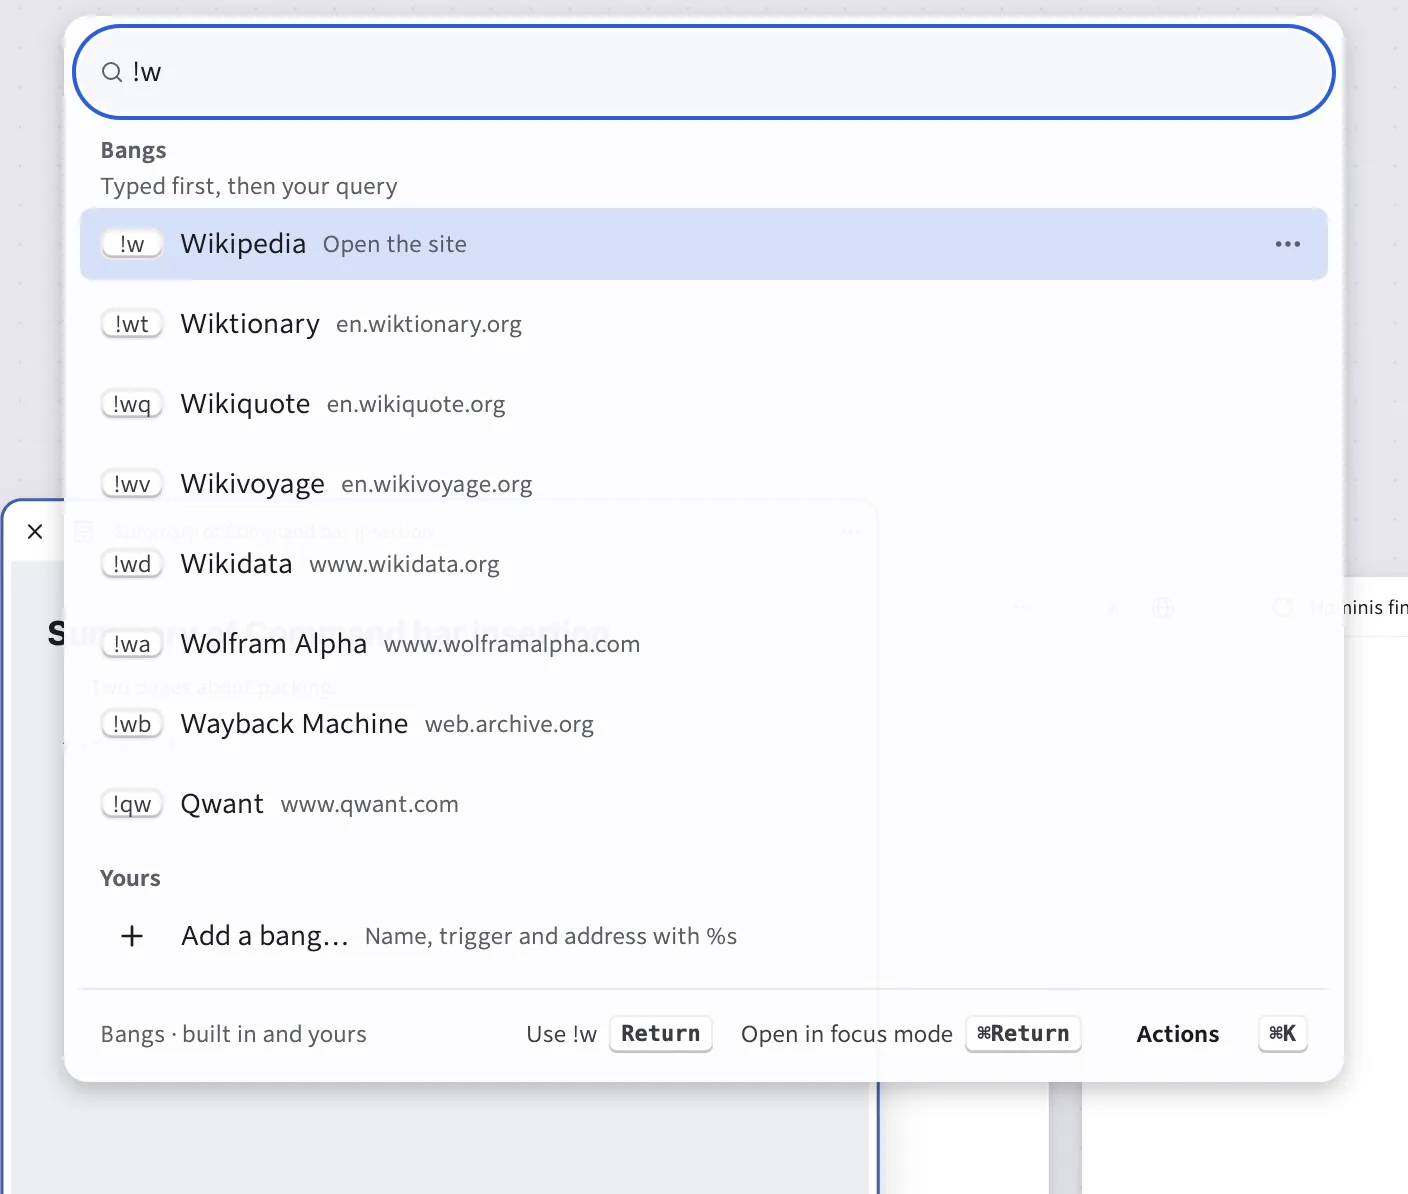
Task: Click the search field containing !w
Action: (703, 72)
